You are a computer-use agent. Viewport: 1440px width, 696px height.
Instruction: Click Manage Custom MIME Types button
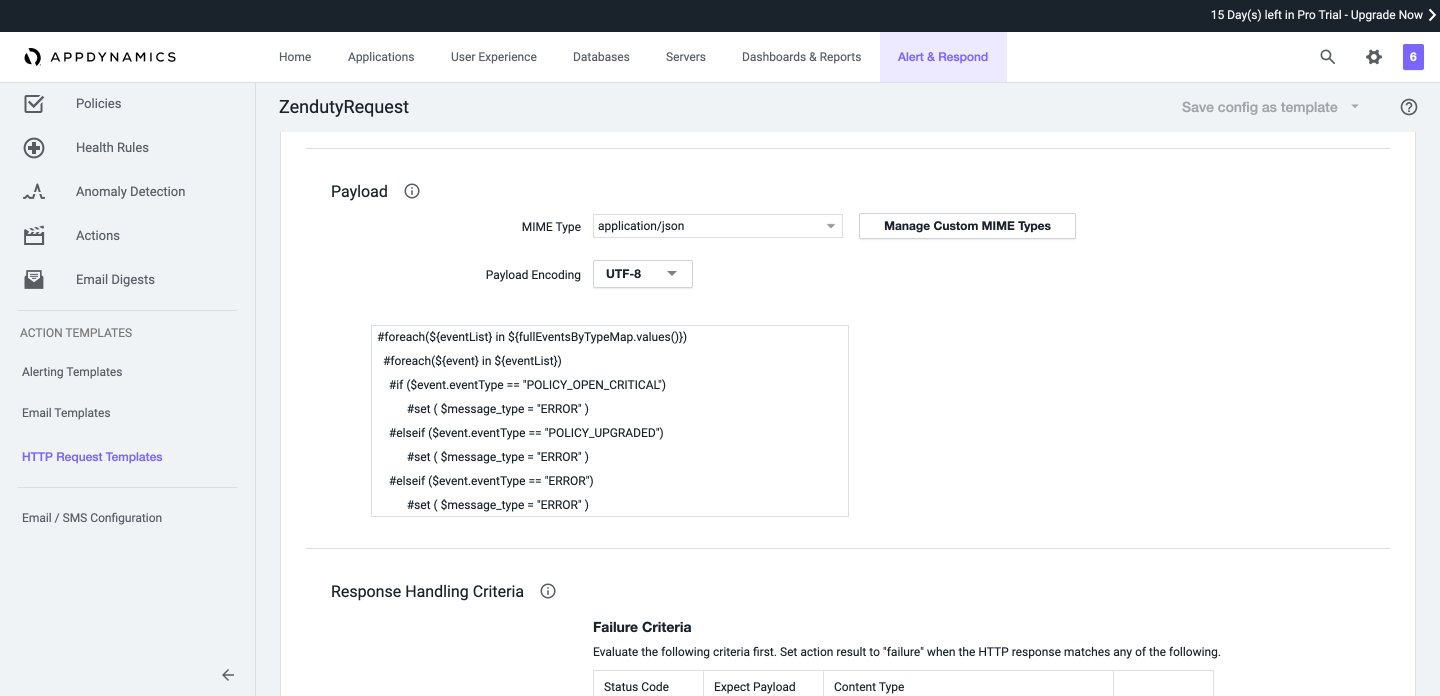(x=967, y=226)
